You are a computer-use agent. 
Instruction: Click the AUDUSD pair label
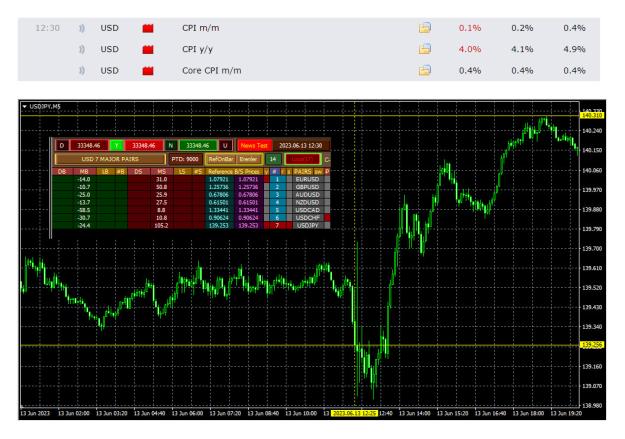(x=307, y=195)
